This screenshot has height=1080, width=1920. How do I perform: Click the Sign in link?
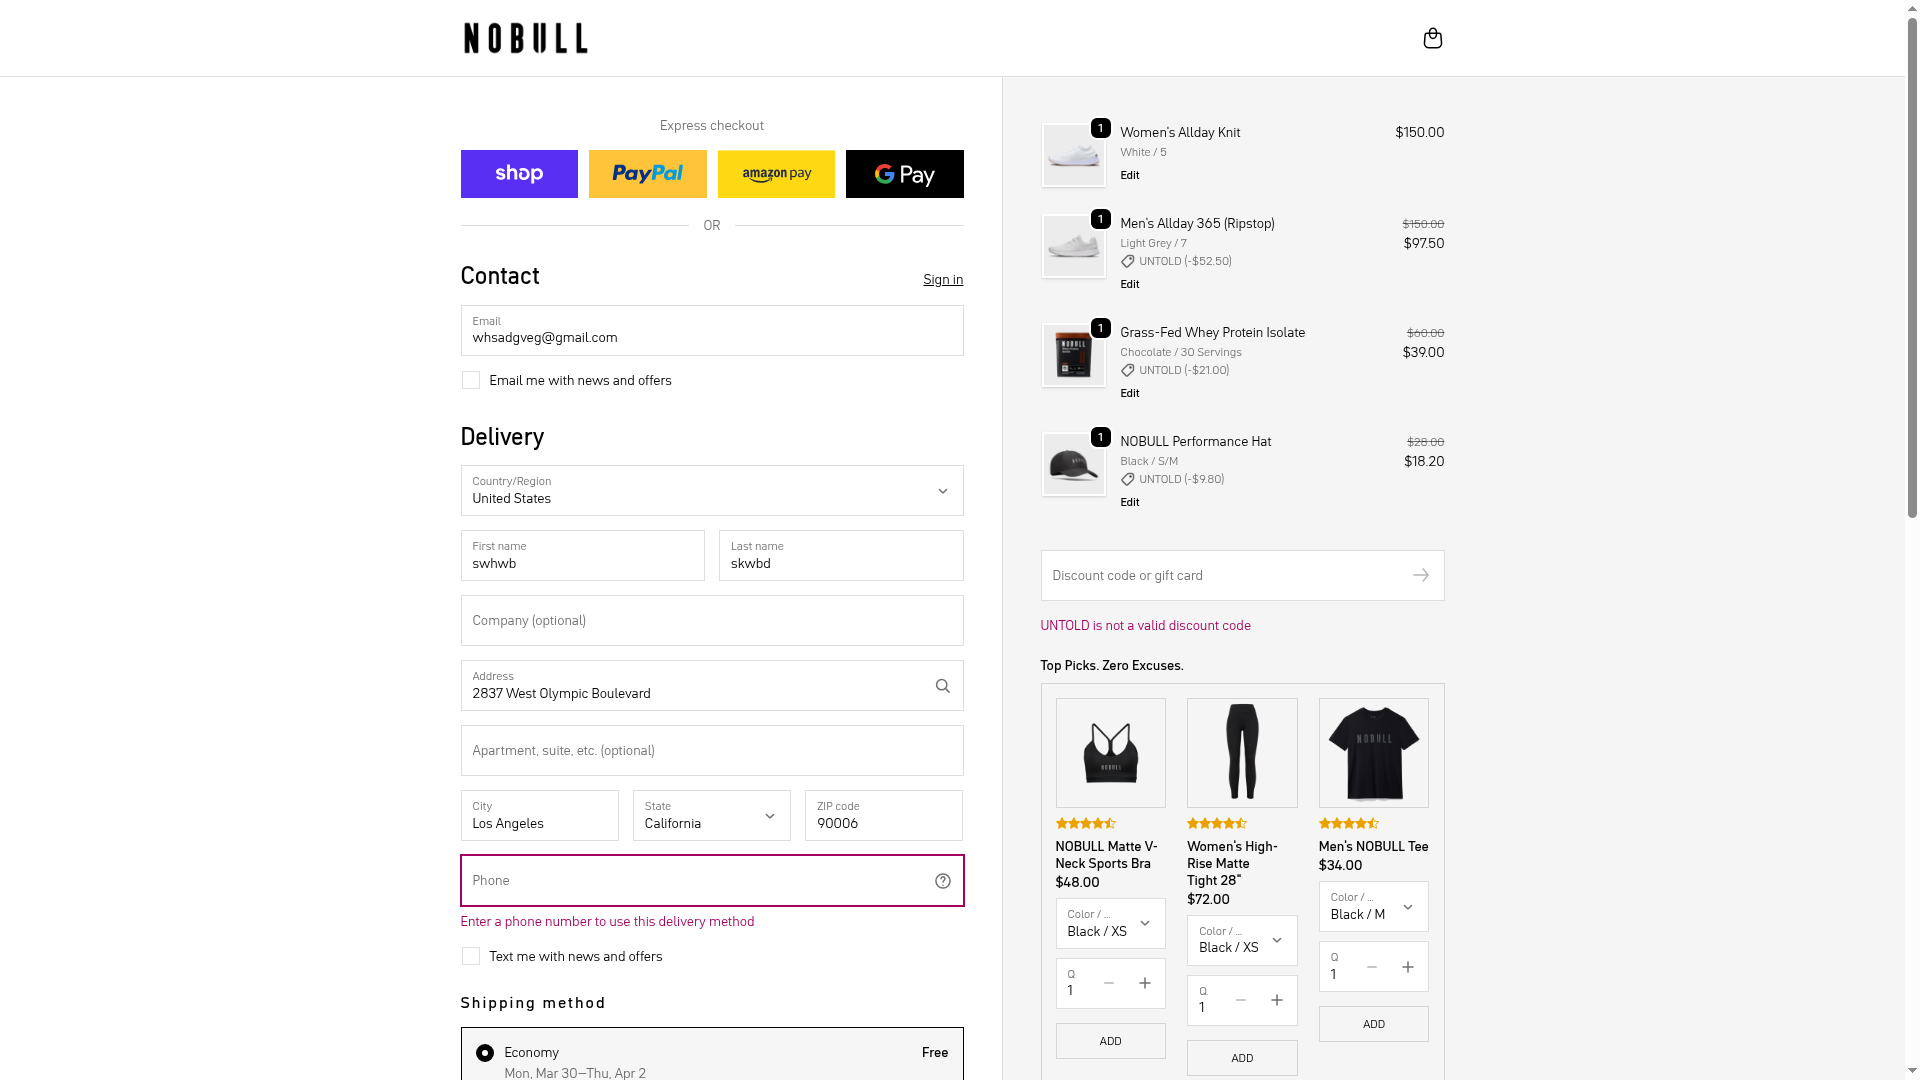[x=942, y=279]
